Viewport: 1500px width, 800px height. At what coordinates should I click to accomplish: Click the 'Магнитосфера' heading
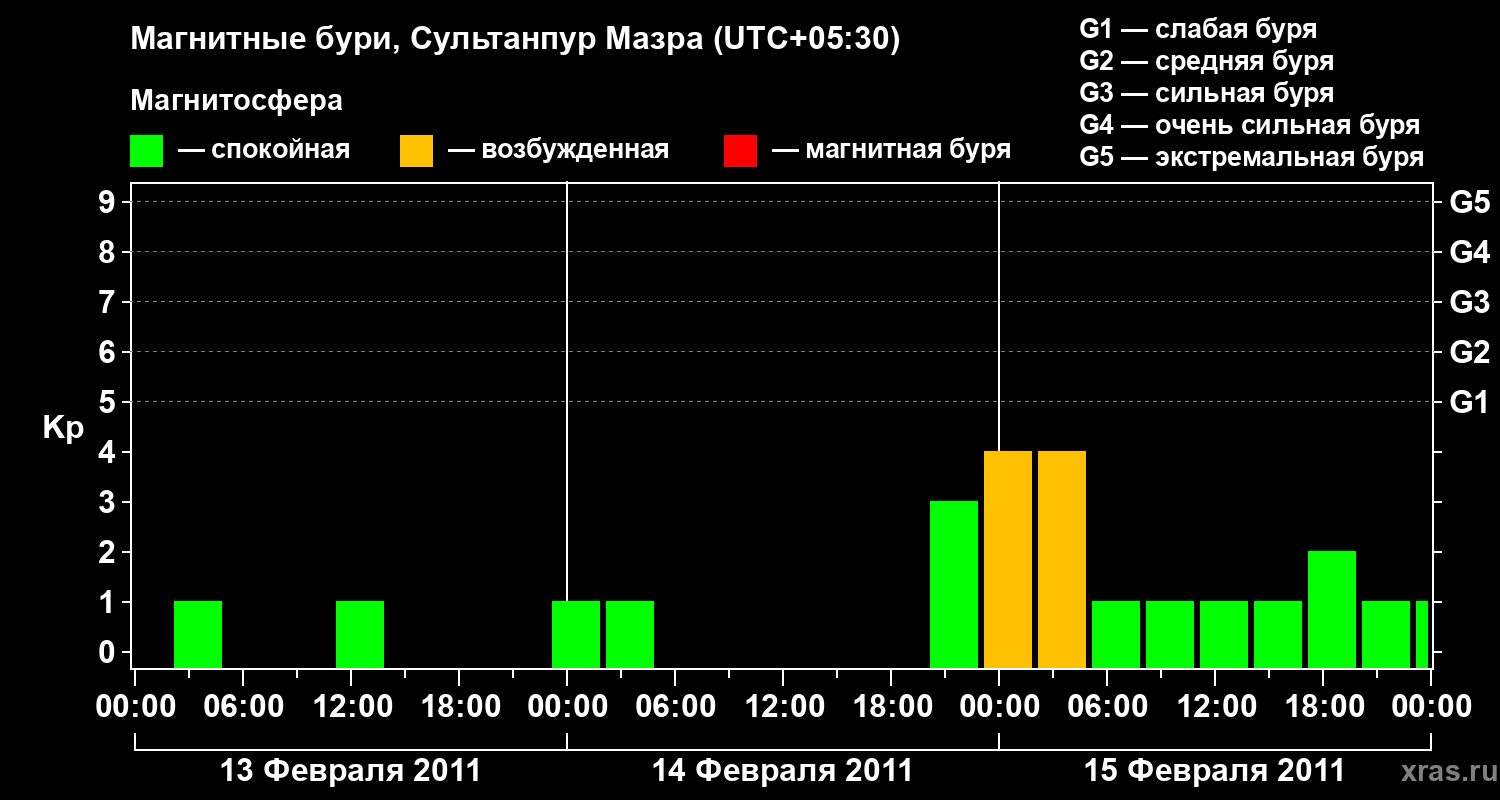(x=236, y=101)
